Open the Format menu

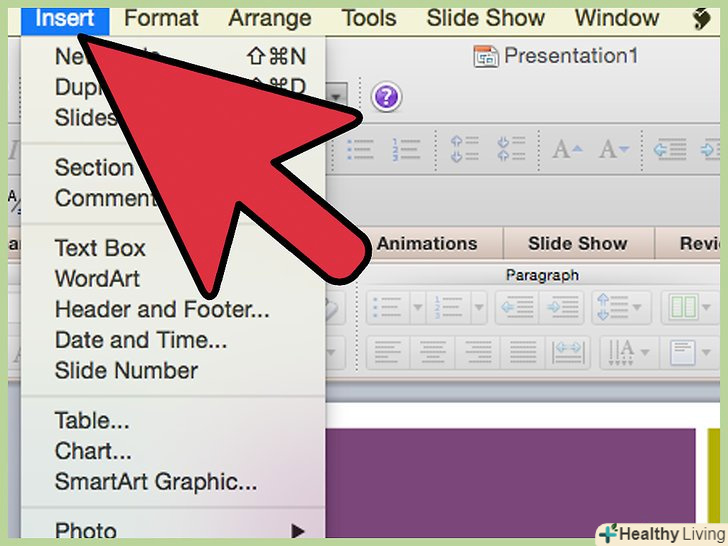click(161, 19)
